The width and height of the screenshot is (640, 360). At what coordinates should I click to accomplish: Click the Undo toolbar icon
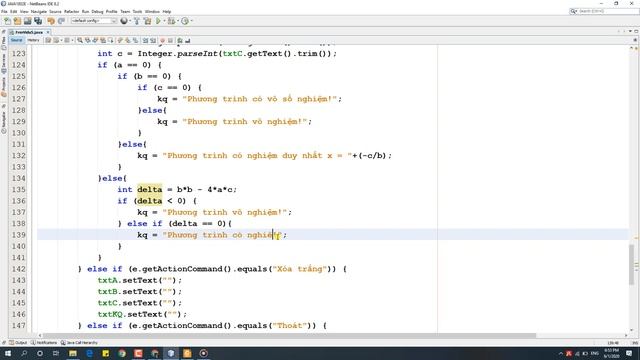[51, 21]
